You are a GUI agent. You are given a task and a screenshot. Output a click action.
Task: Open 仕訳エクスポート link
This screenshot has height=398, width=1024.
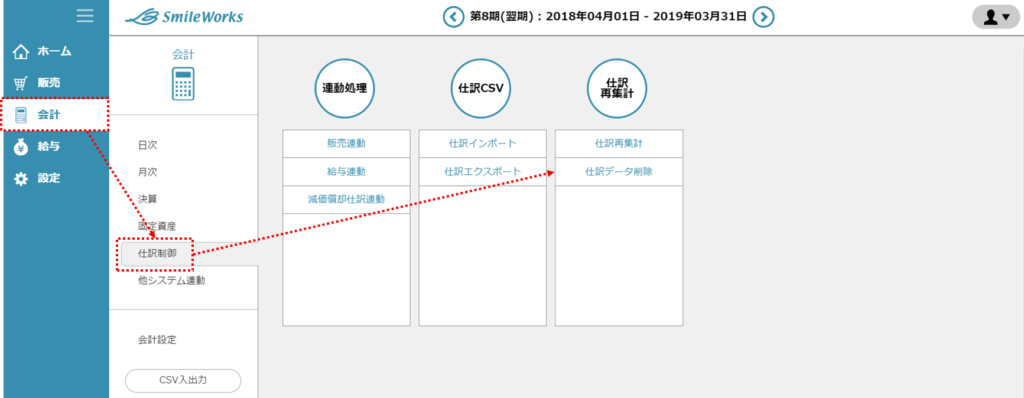click(483, 171)
